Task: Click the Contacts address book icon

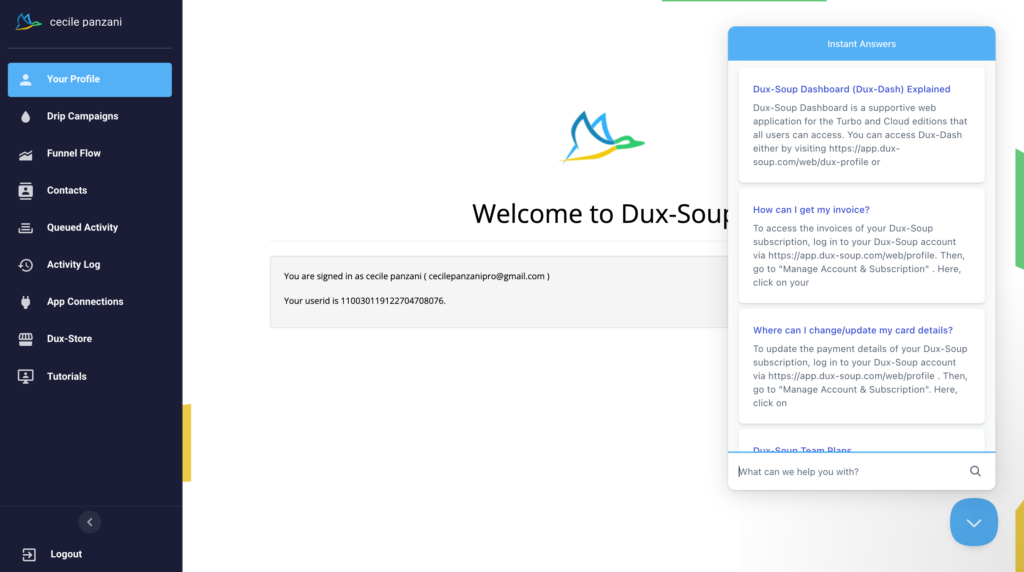Action: click(25, 191)
